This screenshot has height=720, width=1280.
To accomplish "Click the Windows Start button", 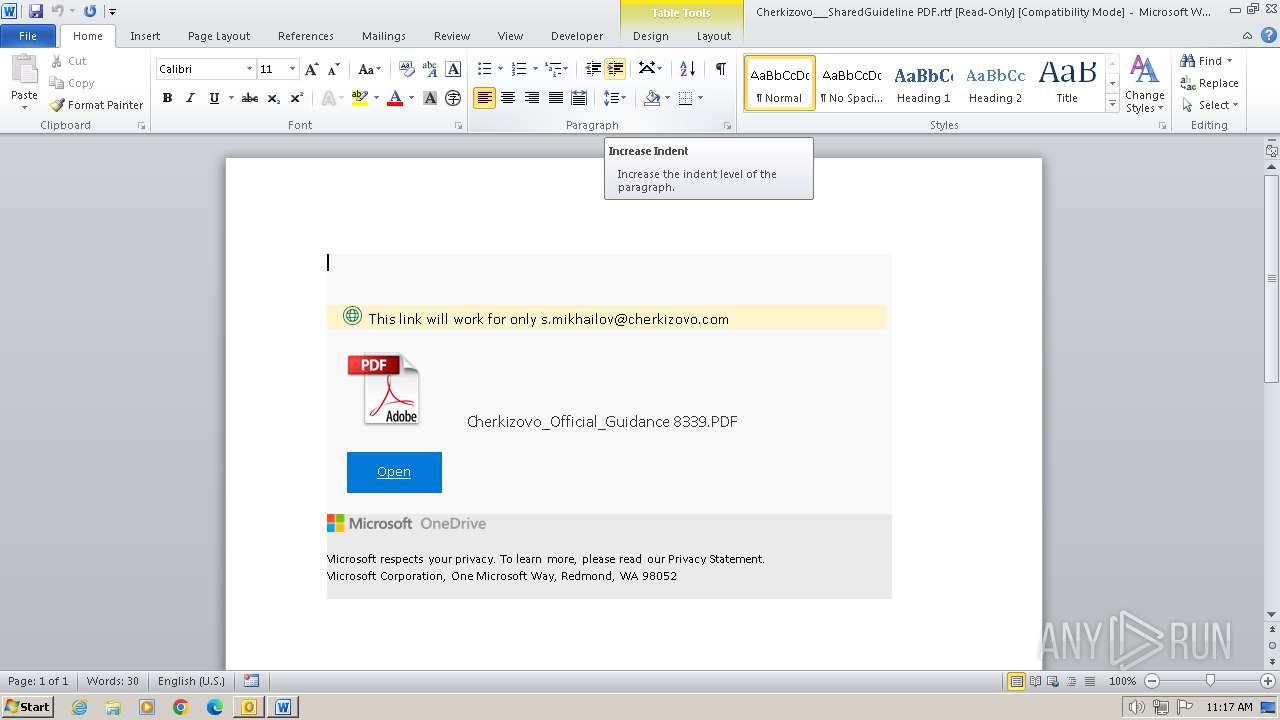I will coord(27,707).
